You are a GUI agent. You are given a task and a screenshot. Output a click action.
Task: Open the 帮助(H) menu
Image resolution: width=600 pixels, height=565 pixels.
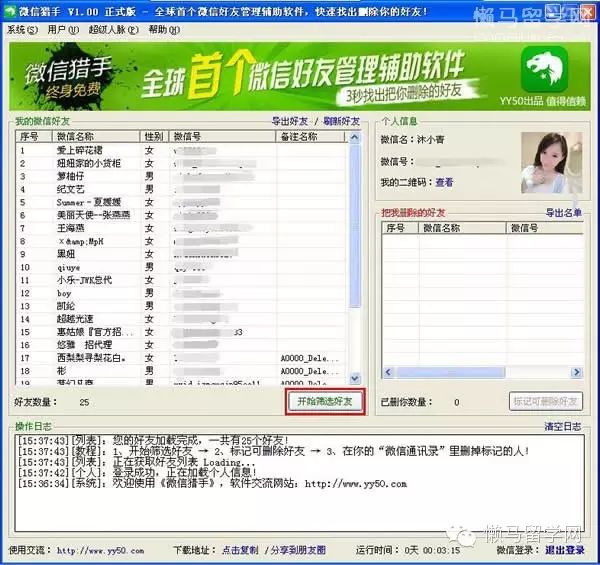[x=163, y=30]
